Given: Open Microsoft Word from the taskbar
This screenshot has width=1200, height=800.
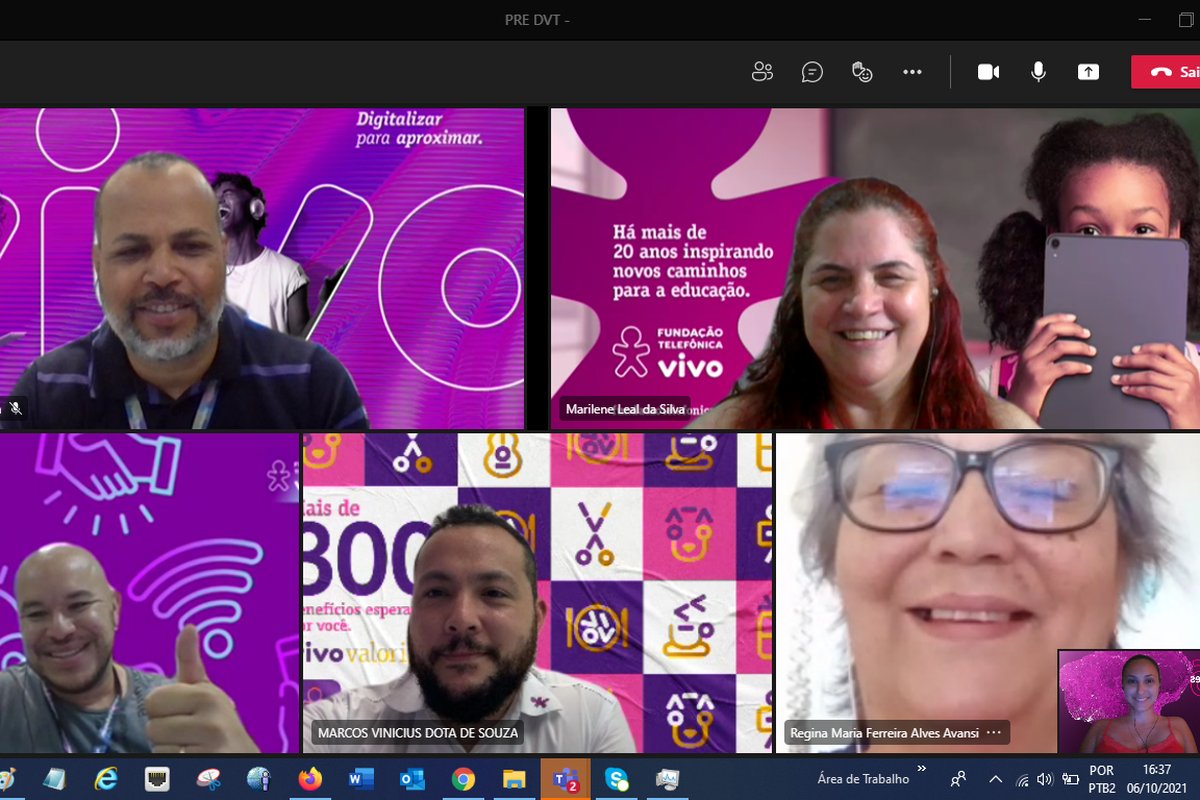Looking at the screenshot, I should point(361,779).
